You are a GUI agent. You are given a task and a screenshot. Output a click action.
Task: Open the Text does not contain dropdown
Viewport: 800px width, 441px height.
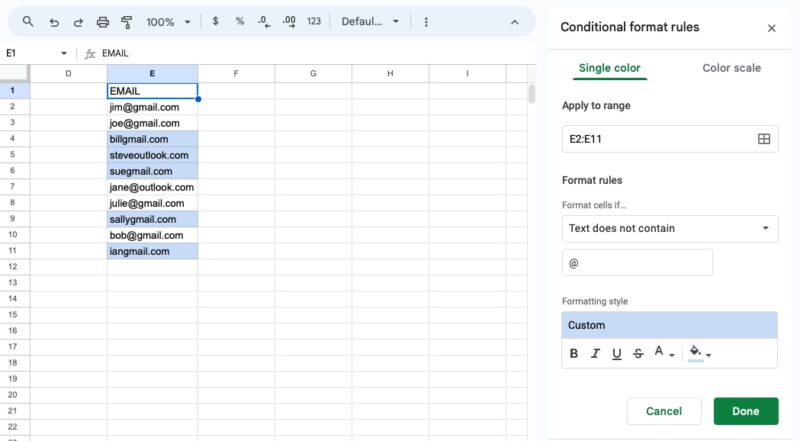click(x=670, y=228)
